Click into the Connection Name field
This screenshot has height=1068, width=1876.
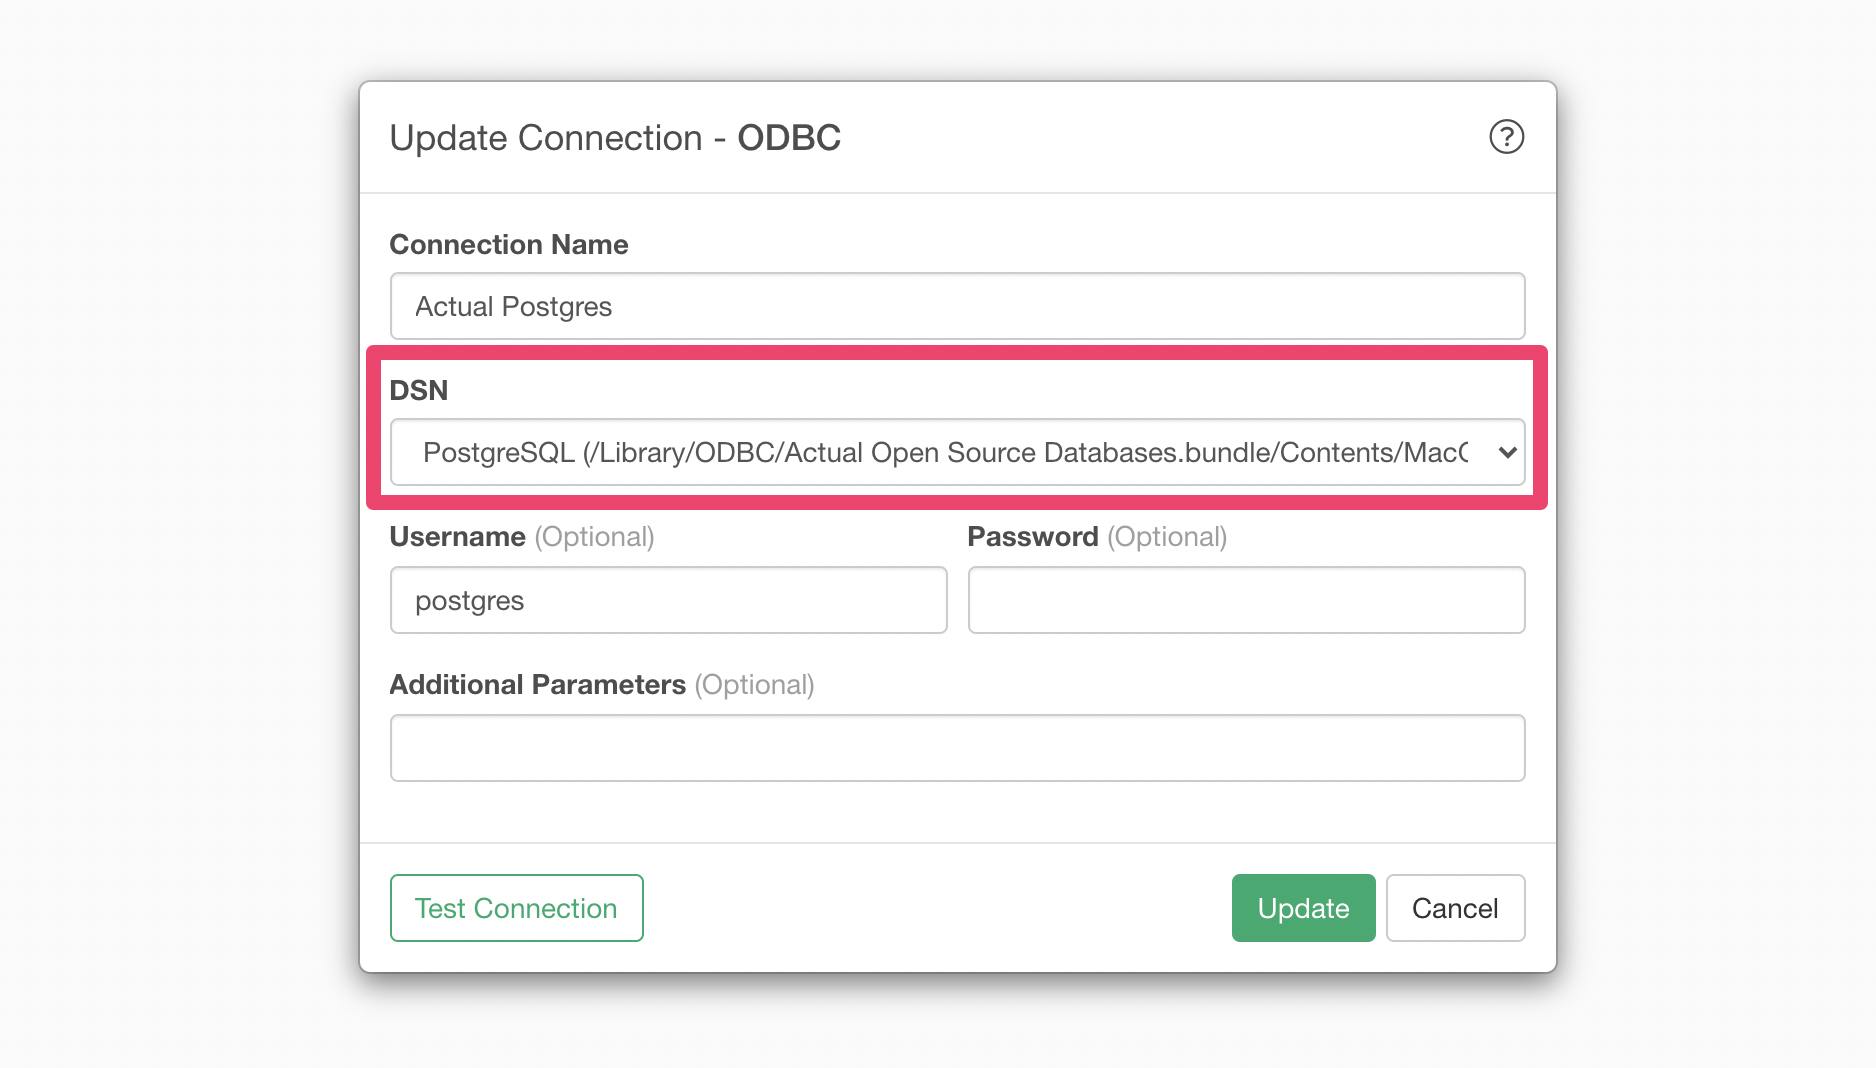click(957, 306)
